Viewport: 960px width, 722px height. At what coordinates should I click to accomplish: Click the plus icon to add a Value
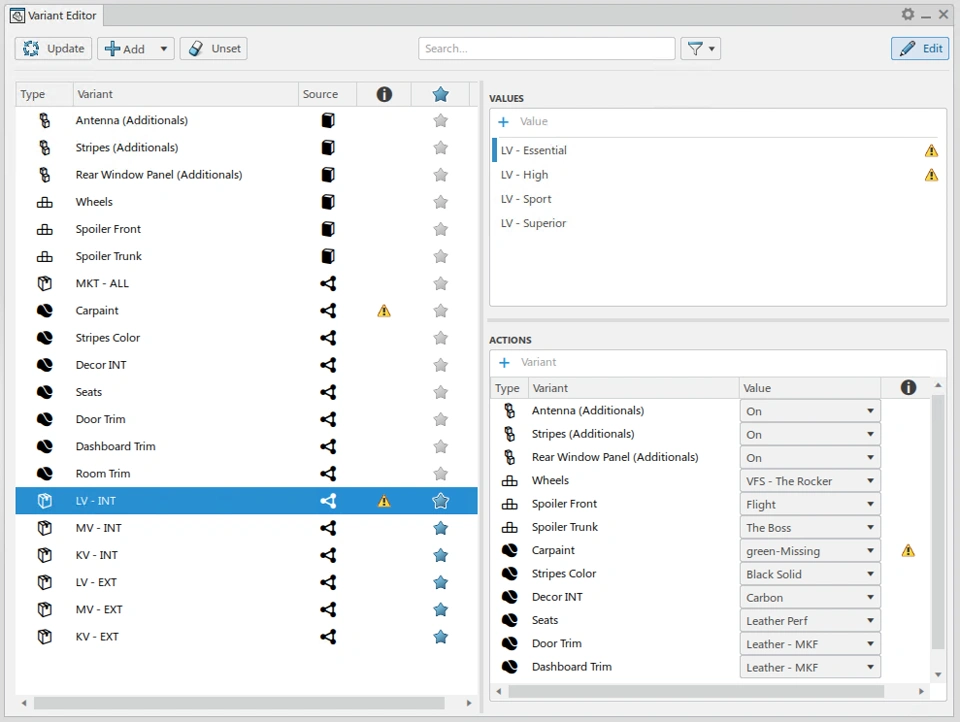click(x=503, y=122)
